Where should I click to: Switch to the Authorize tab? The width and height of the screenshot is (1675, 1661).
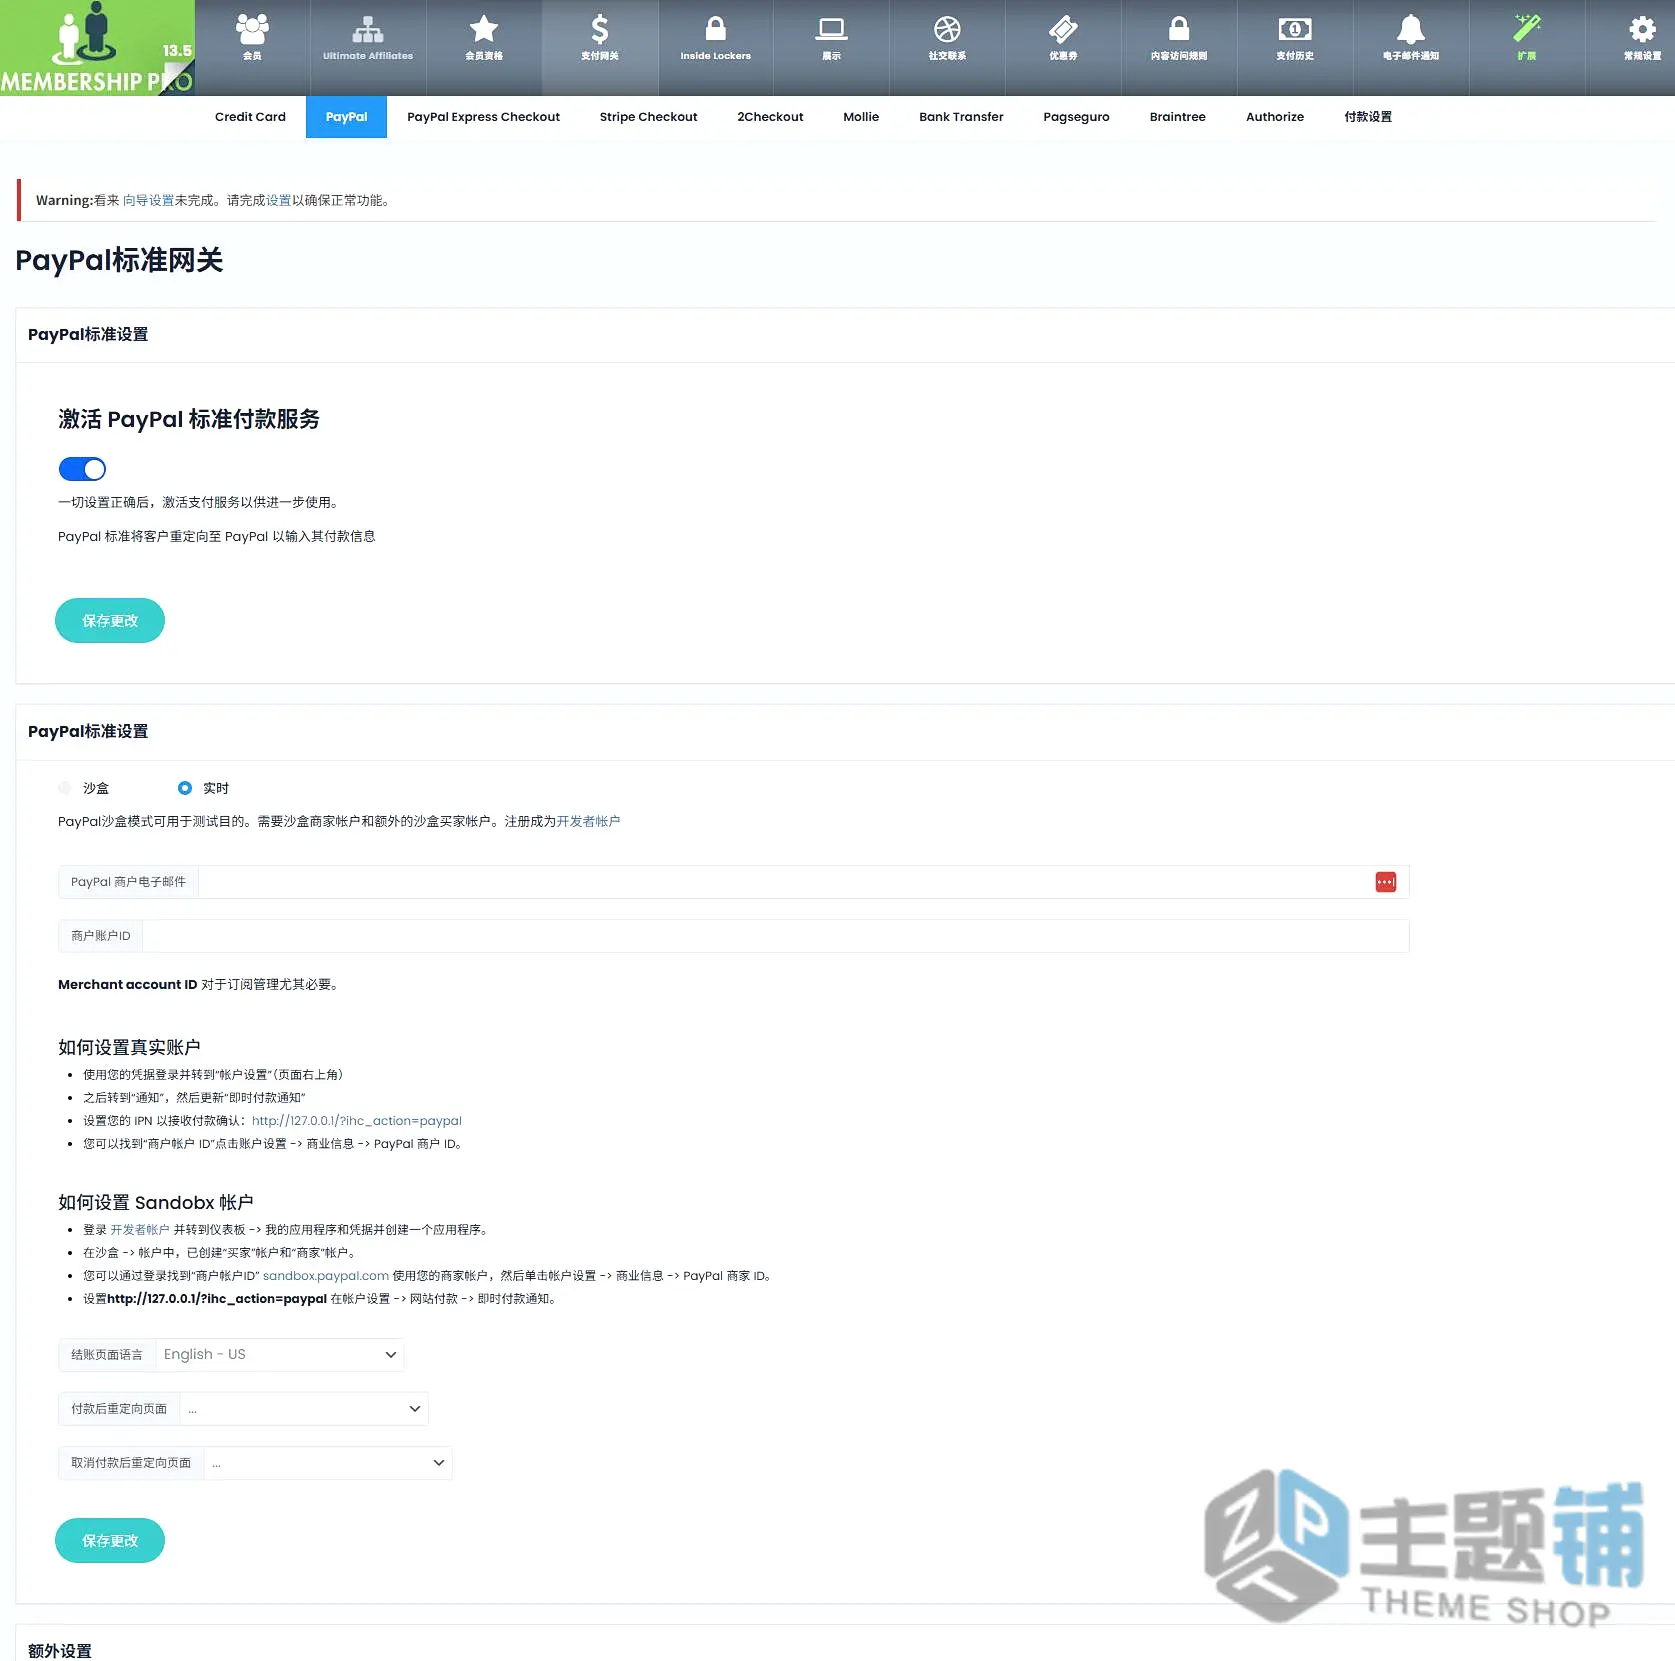(x=1275, y=117)
